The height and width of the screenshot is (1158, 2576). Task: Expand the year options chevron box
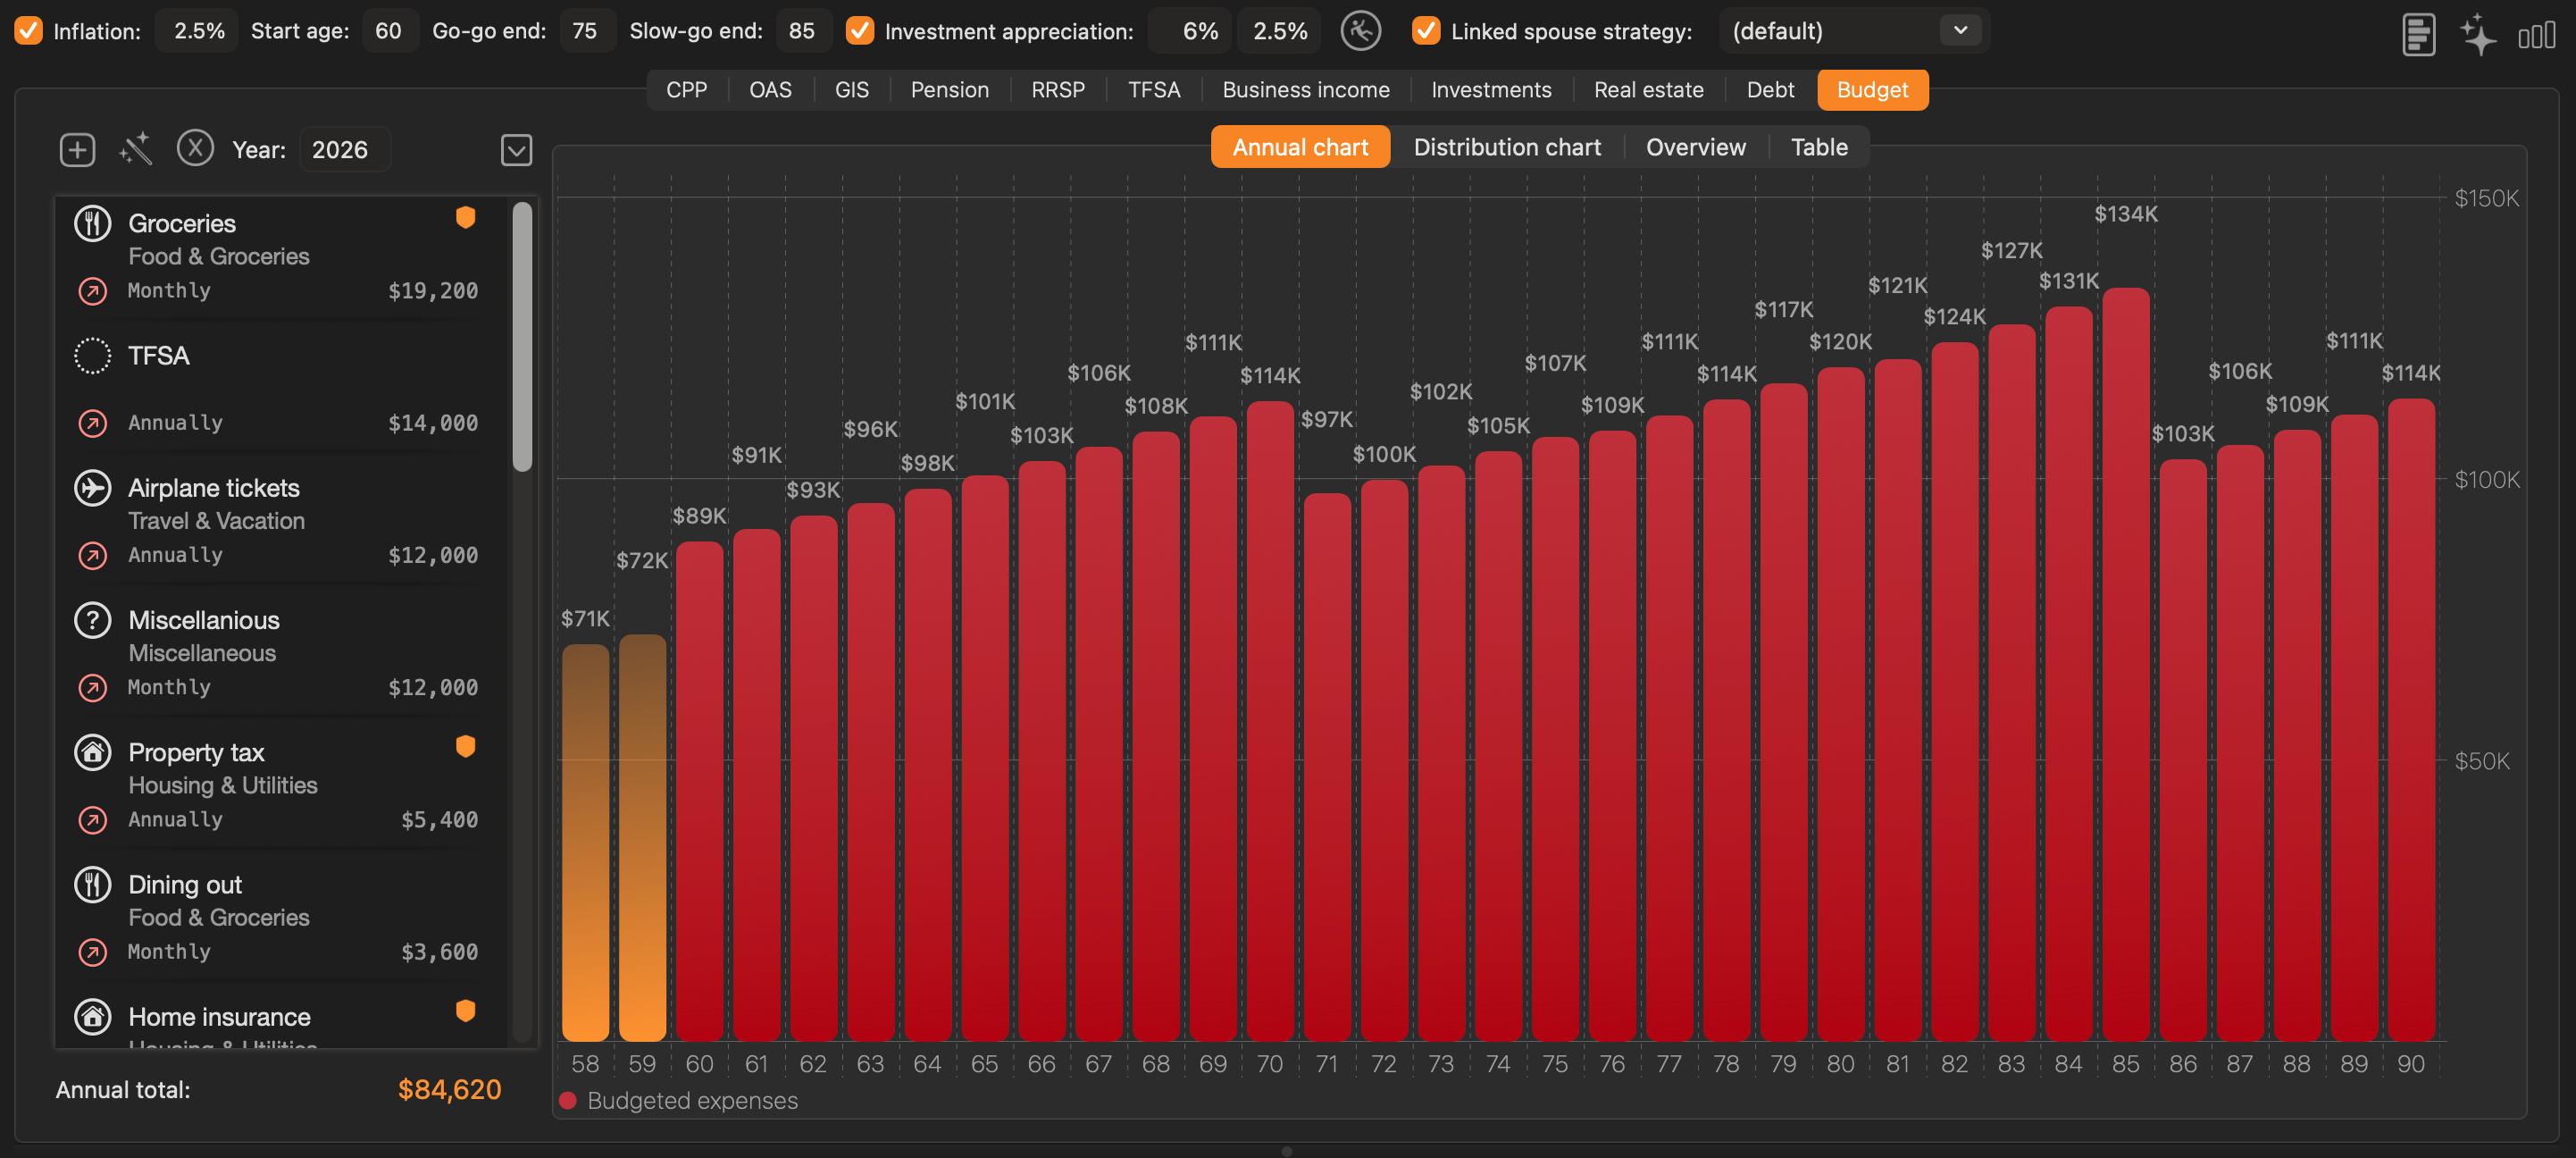pos(516,150)
